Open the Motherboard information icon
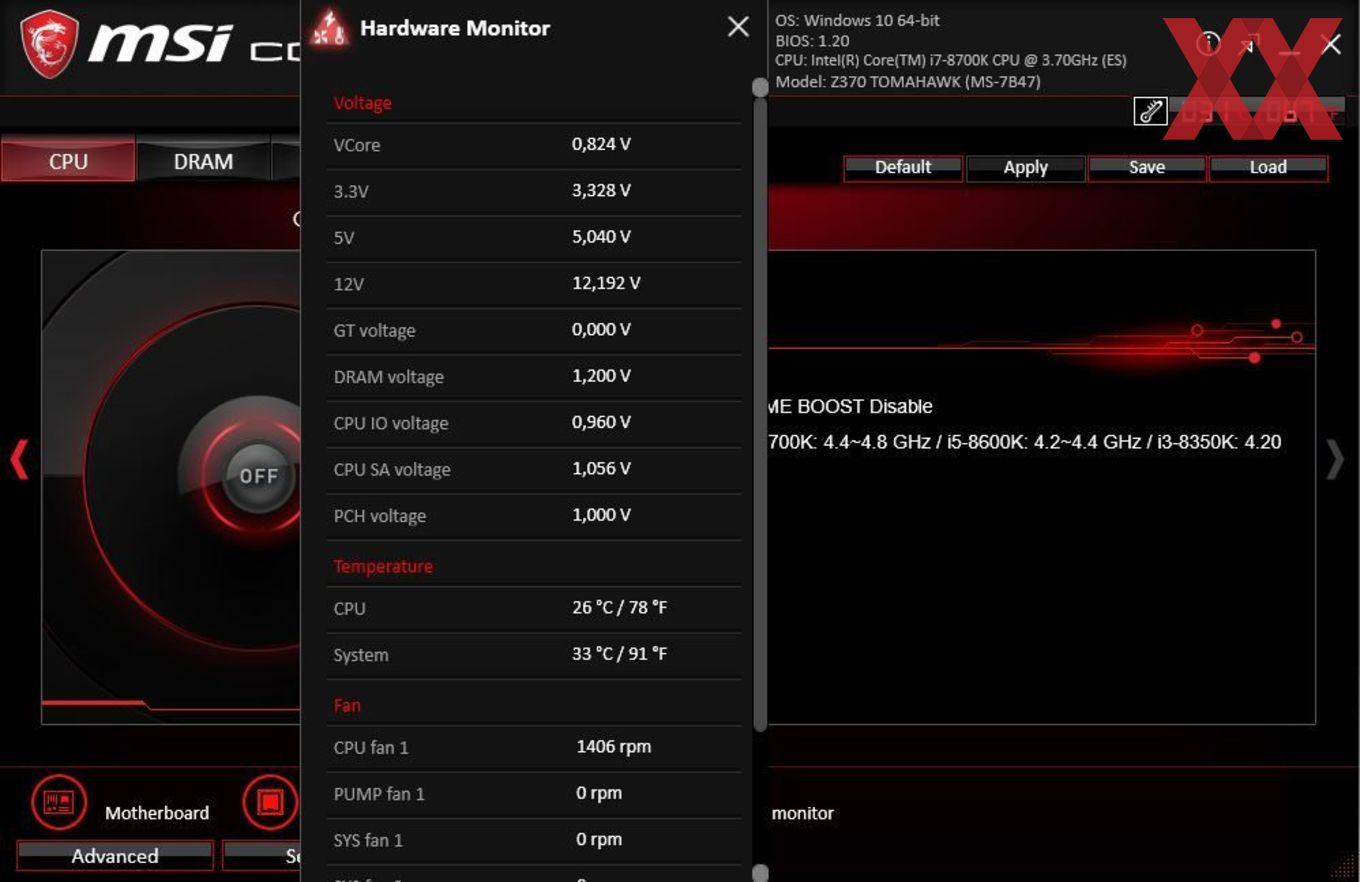The image size is (1360, 882). (59, 802)
